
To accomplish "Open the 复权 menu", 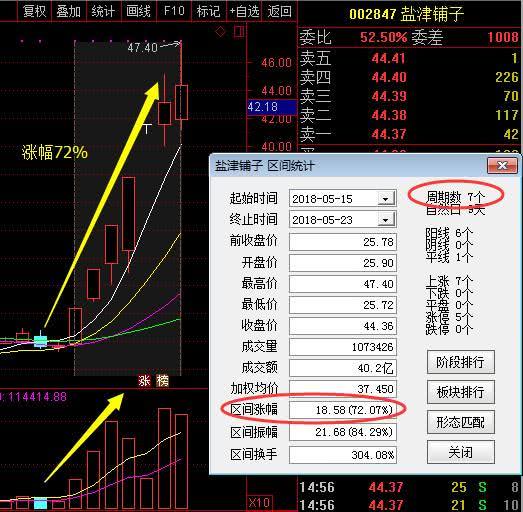I will [34, 11].
